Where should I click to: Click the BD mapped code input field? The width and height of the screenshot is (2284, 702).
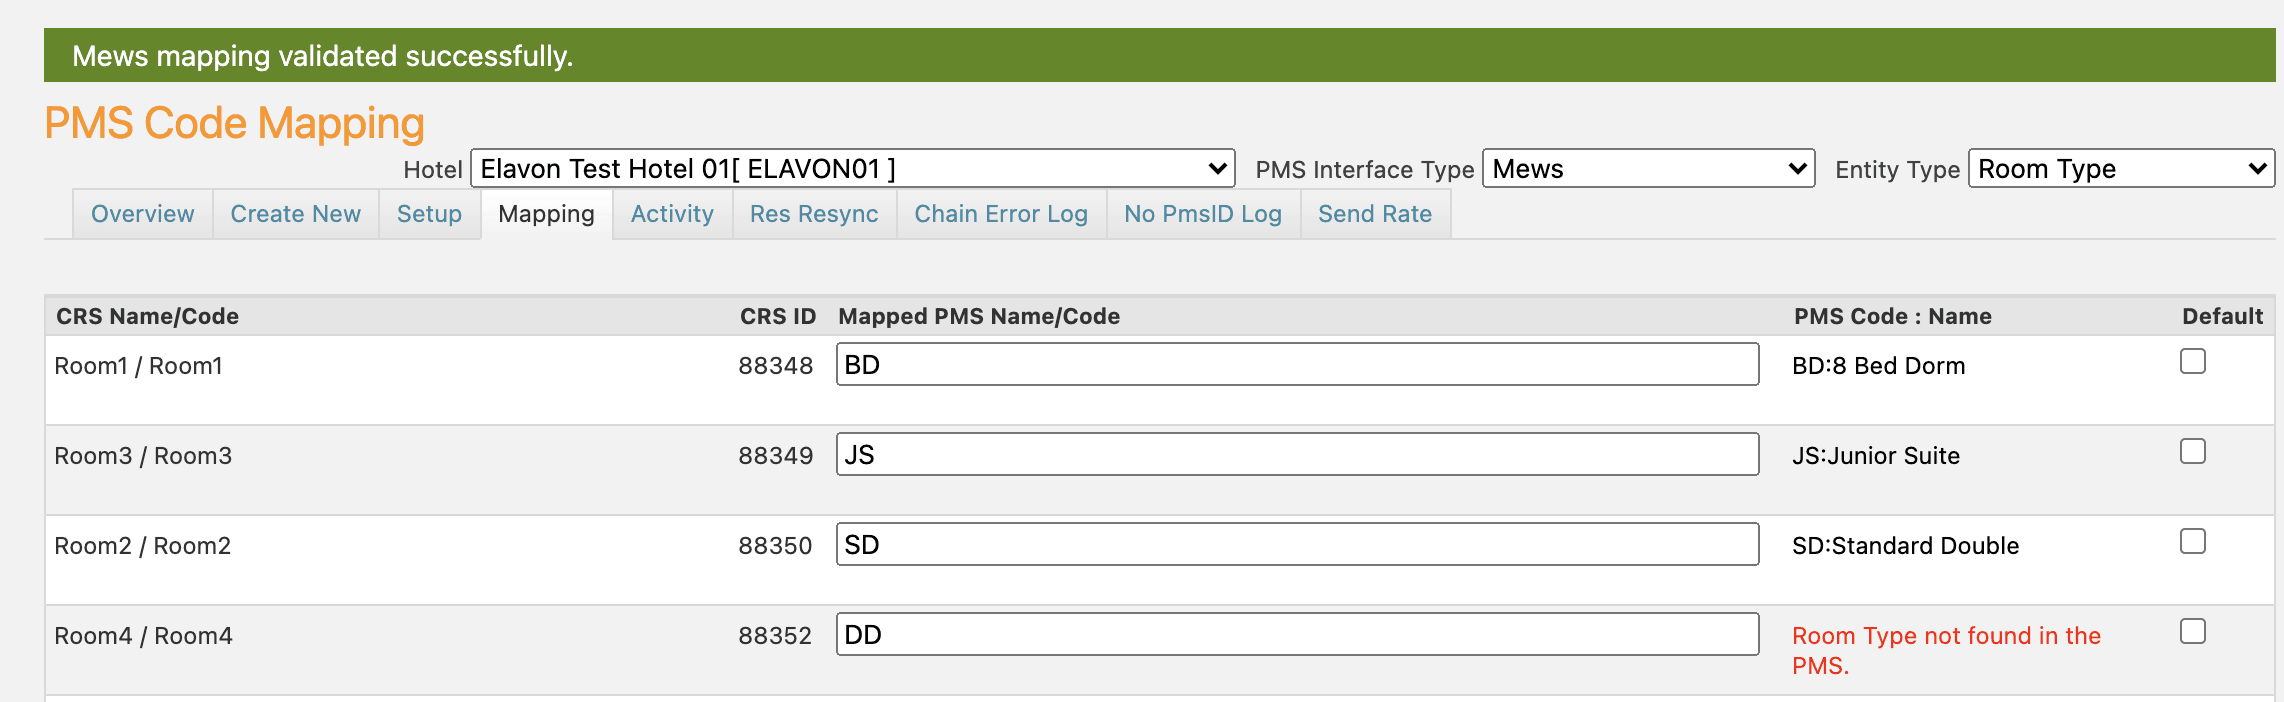(x=1296, y=364)
